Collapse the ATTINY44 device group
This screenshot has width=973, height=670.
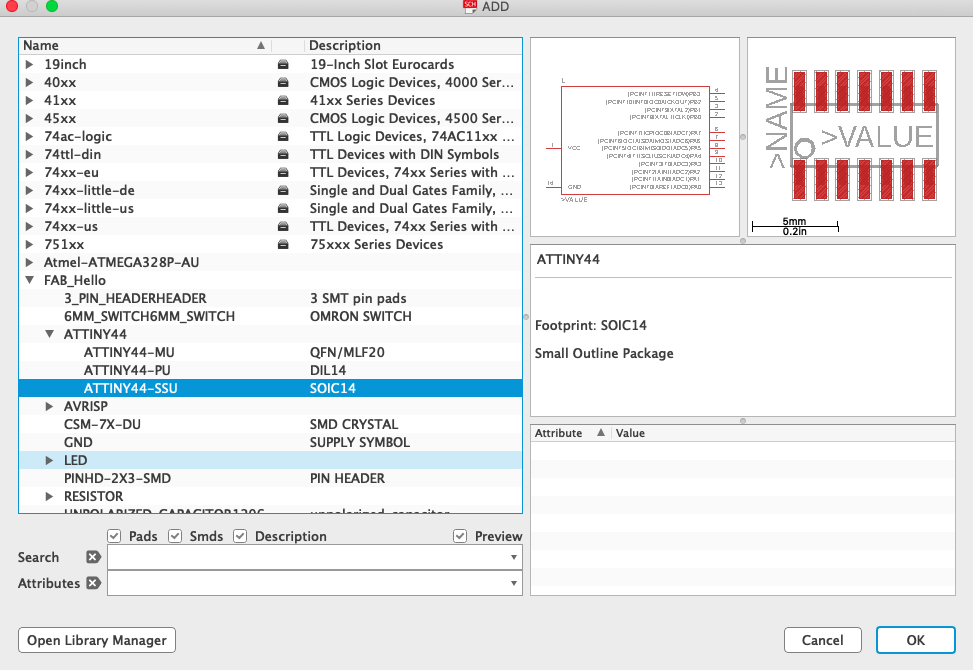click(x=49, y=334)
